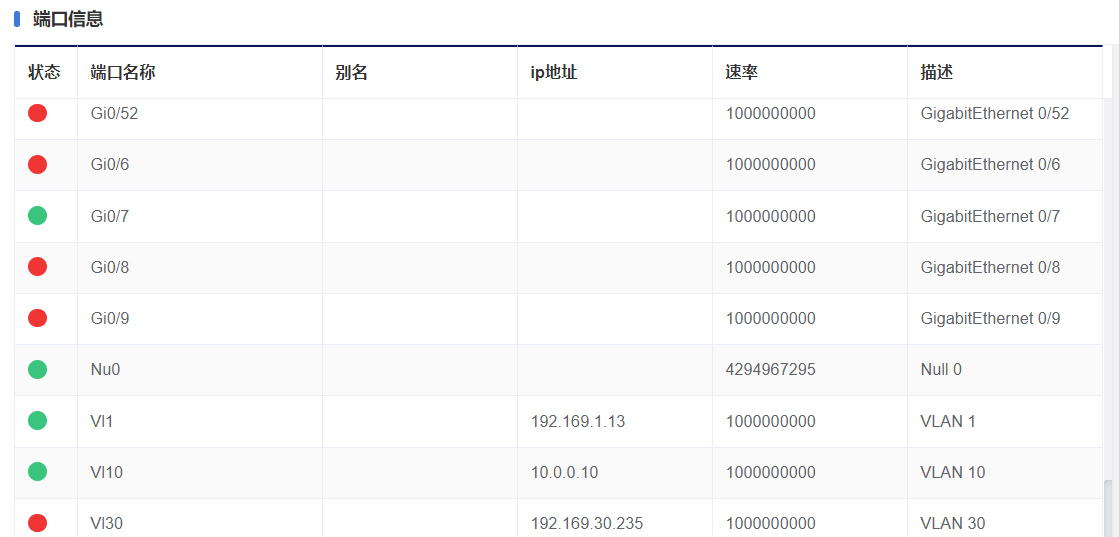Click the red status dot for Vl30

pos(37,523)
